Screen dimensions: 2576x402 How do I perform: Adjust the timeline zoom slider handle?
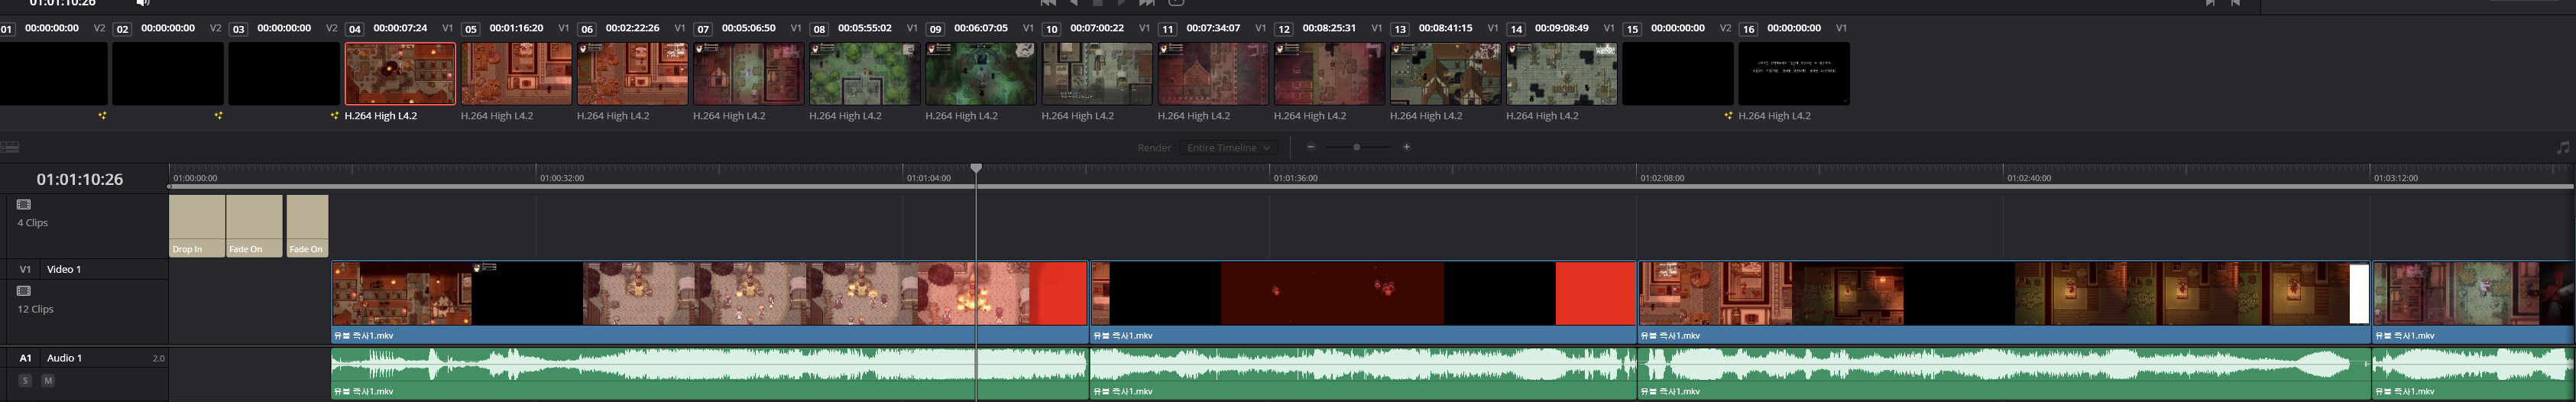[1356, 147]
